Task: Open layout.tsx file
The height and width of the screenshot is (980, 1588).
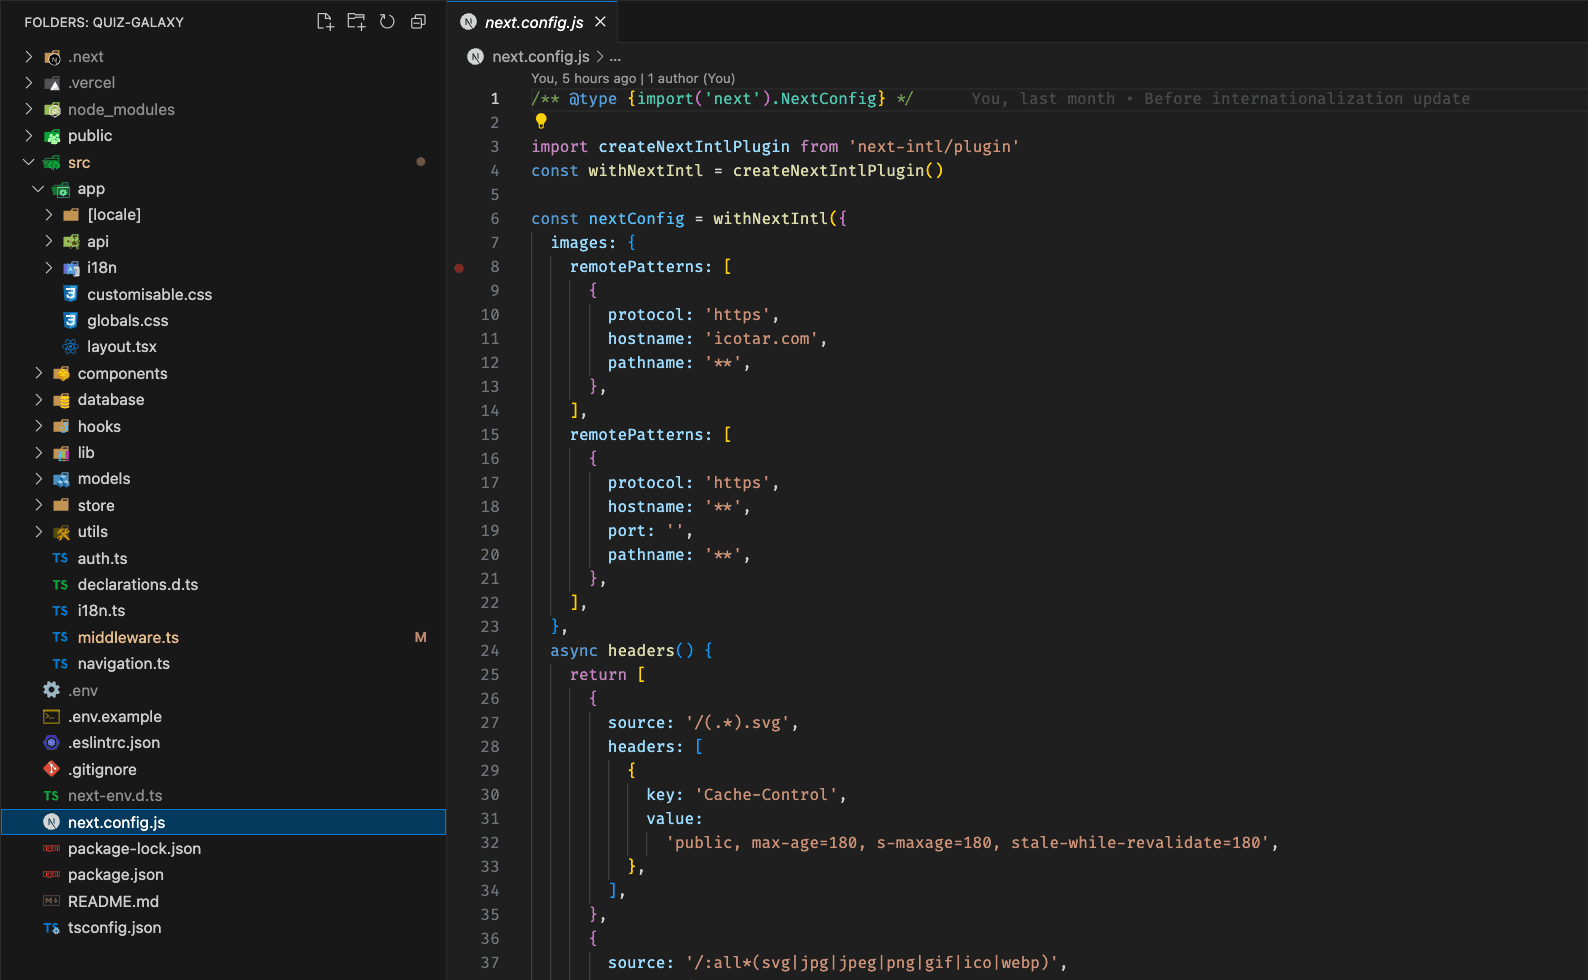Action: [121, 347]
